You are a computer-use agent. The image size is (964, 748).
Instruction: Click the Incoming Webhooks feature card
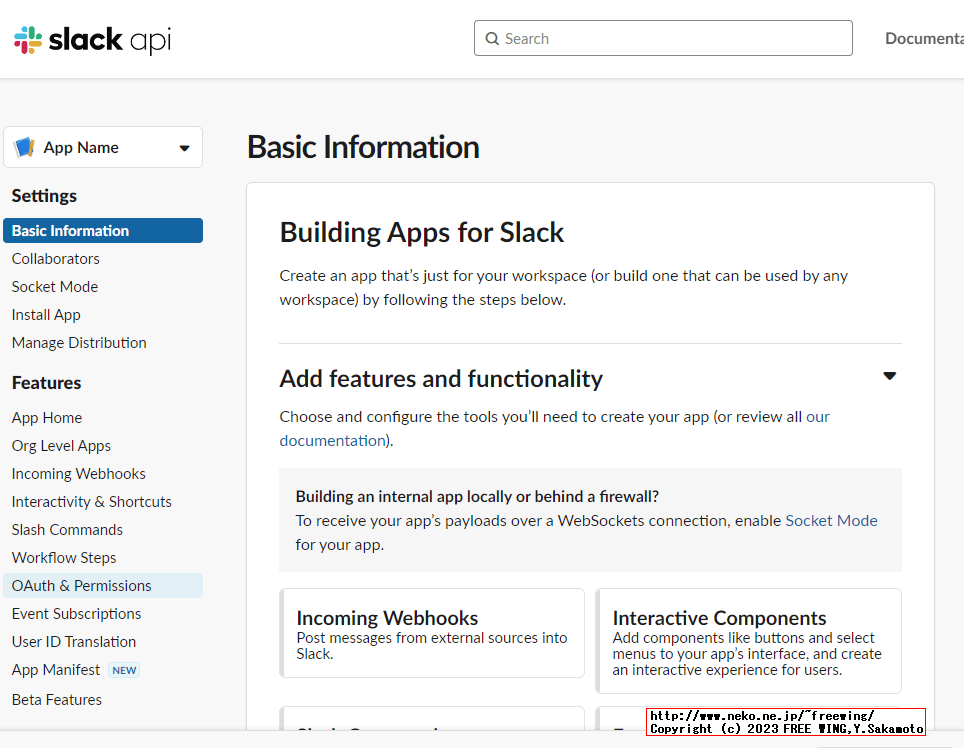pos(432,633)
